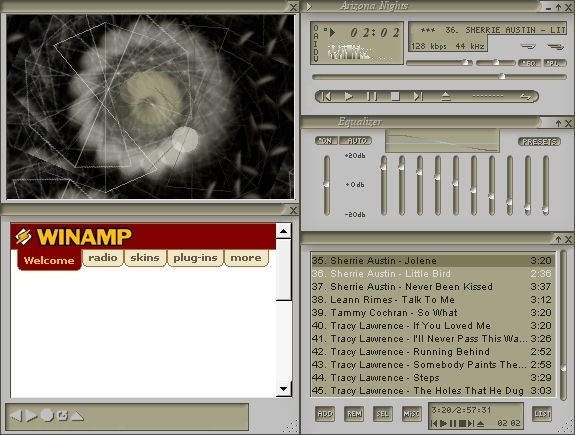Click the playlist mini next track icon
The height and width of the screenshot is (435, 575).
(471, 423)
